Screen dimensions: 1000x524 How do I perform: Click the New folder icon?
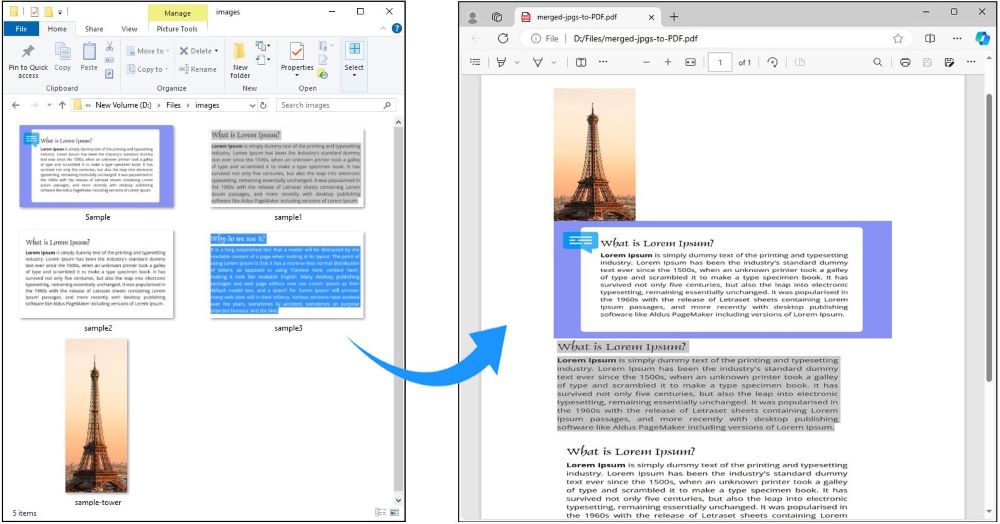tap(240, 52)
